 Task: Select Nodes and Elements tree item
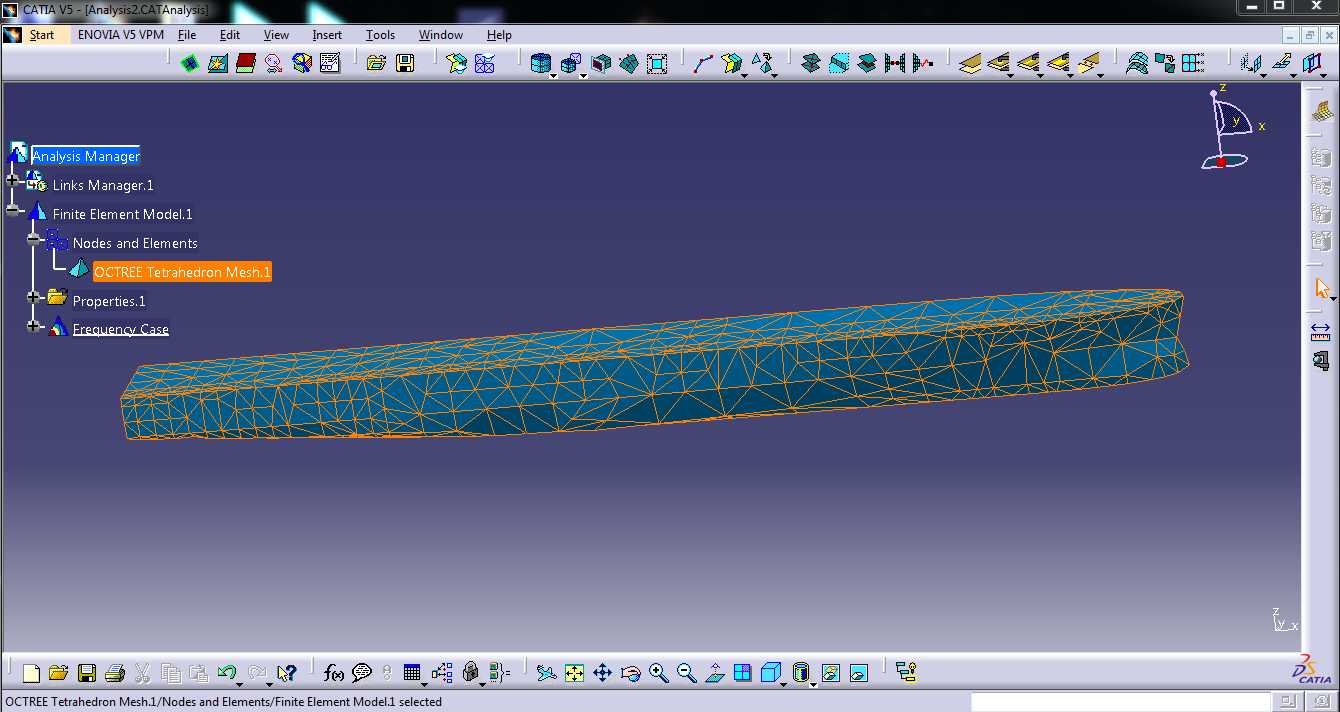tap(135, 243)
